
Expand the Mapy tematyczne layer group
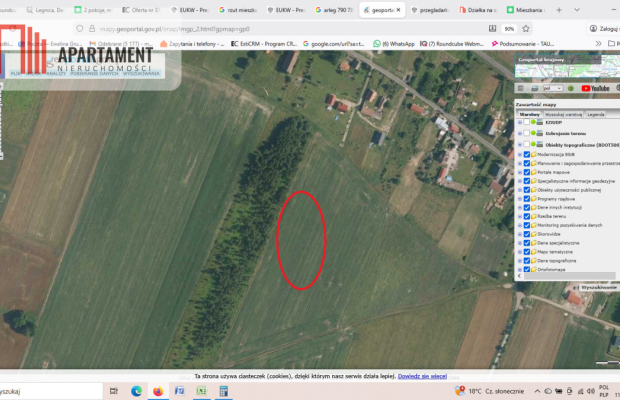pyautogui.click(x=518, y=253)
